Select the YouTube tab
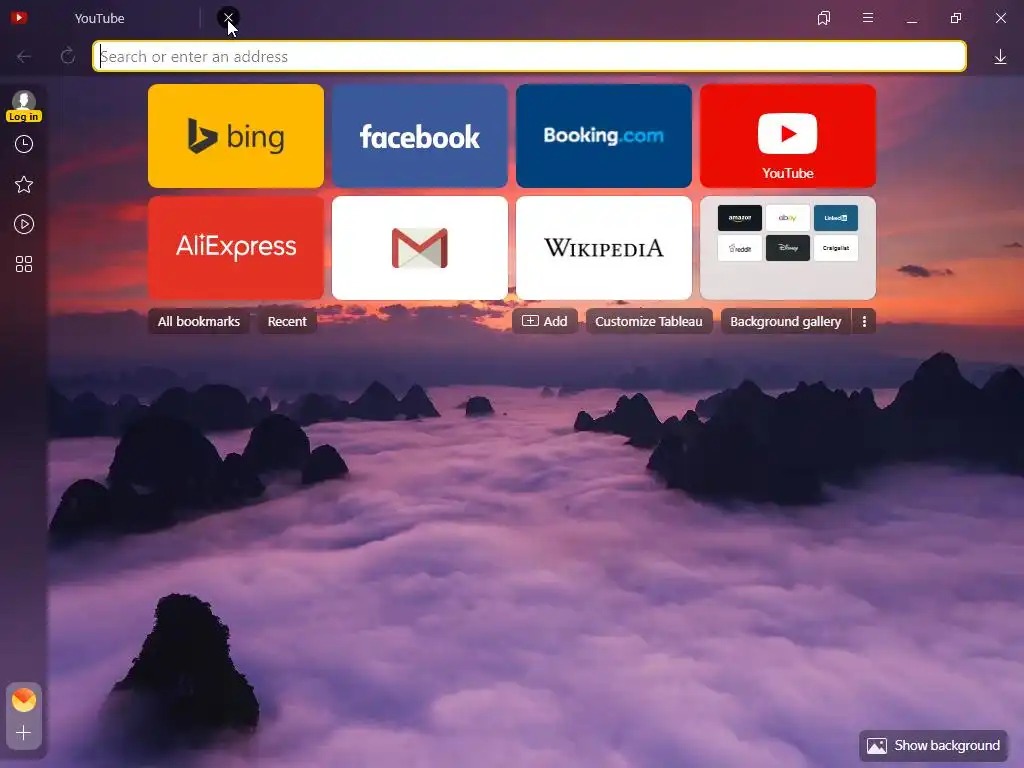The width and height of the screenshot is (1024, 768). (99, 18)
